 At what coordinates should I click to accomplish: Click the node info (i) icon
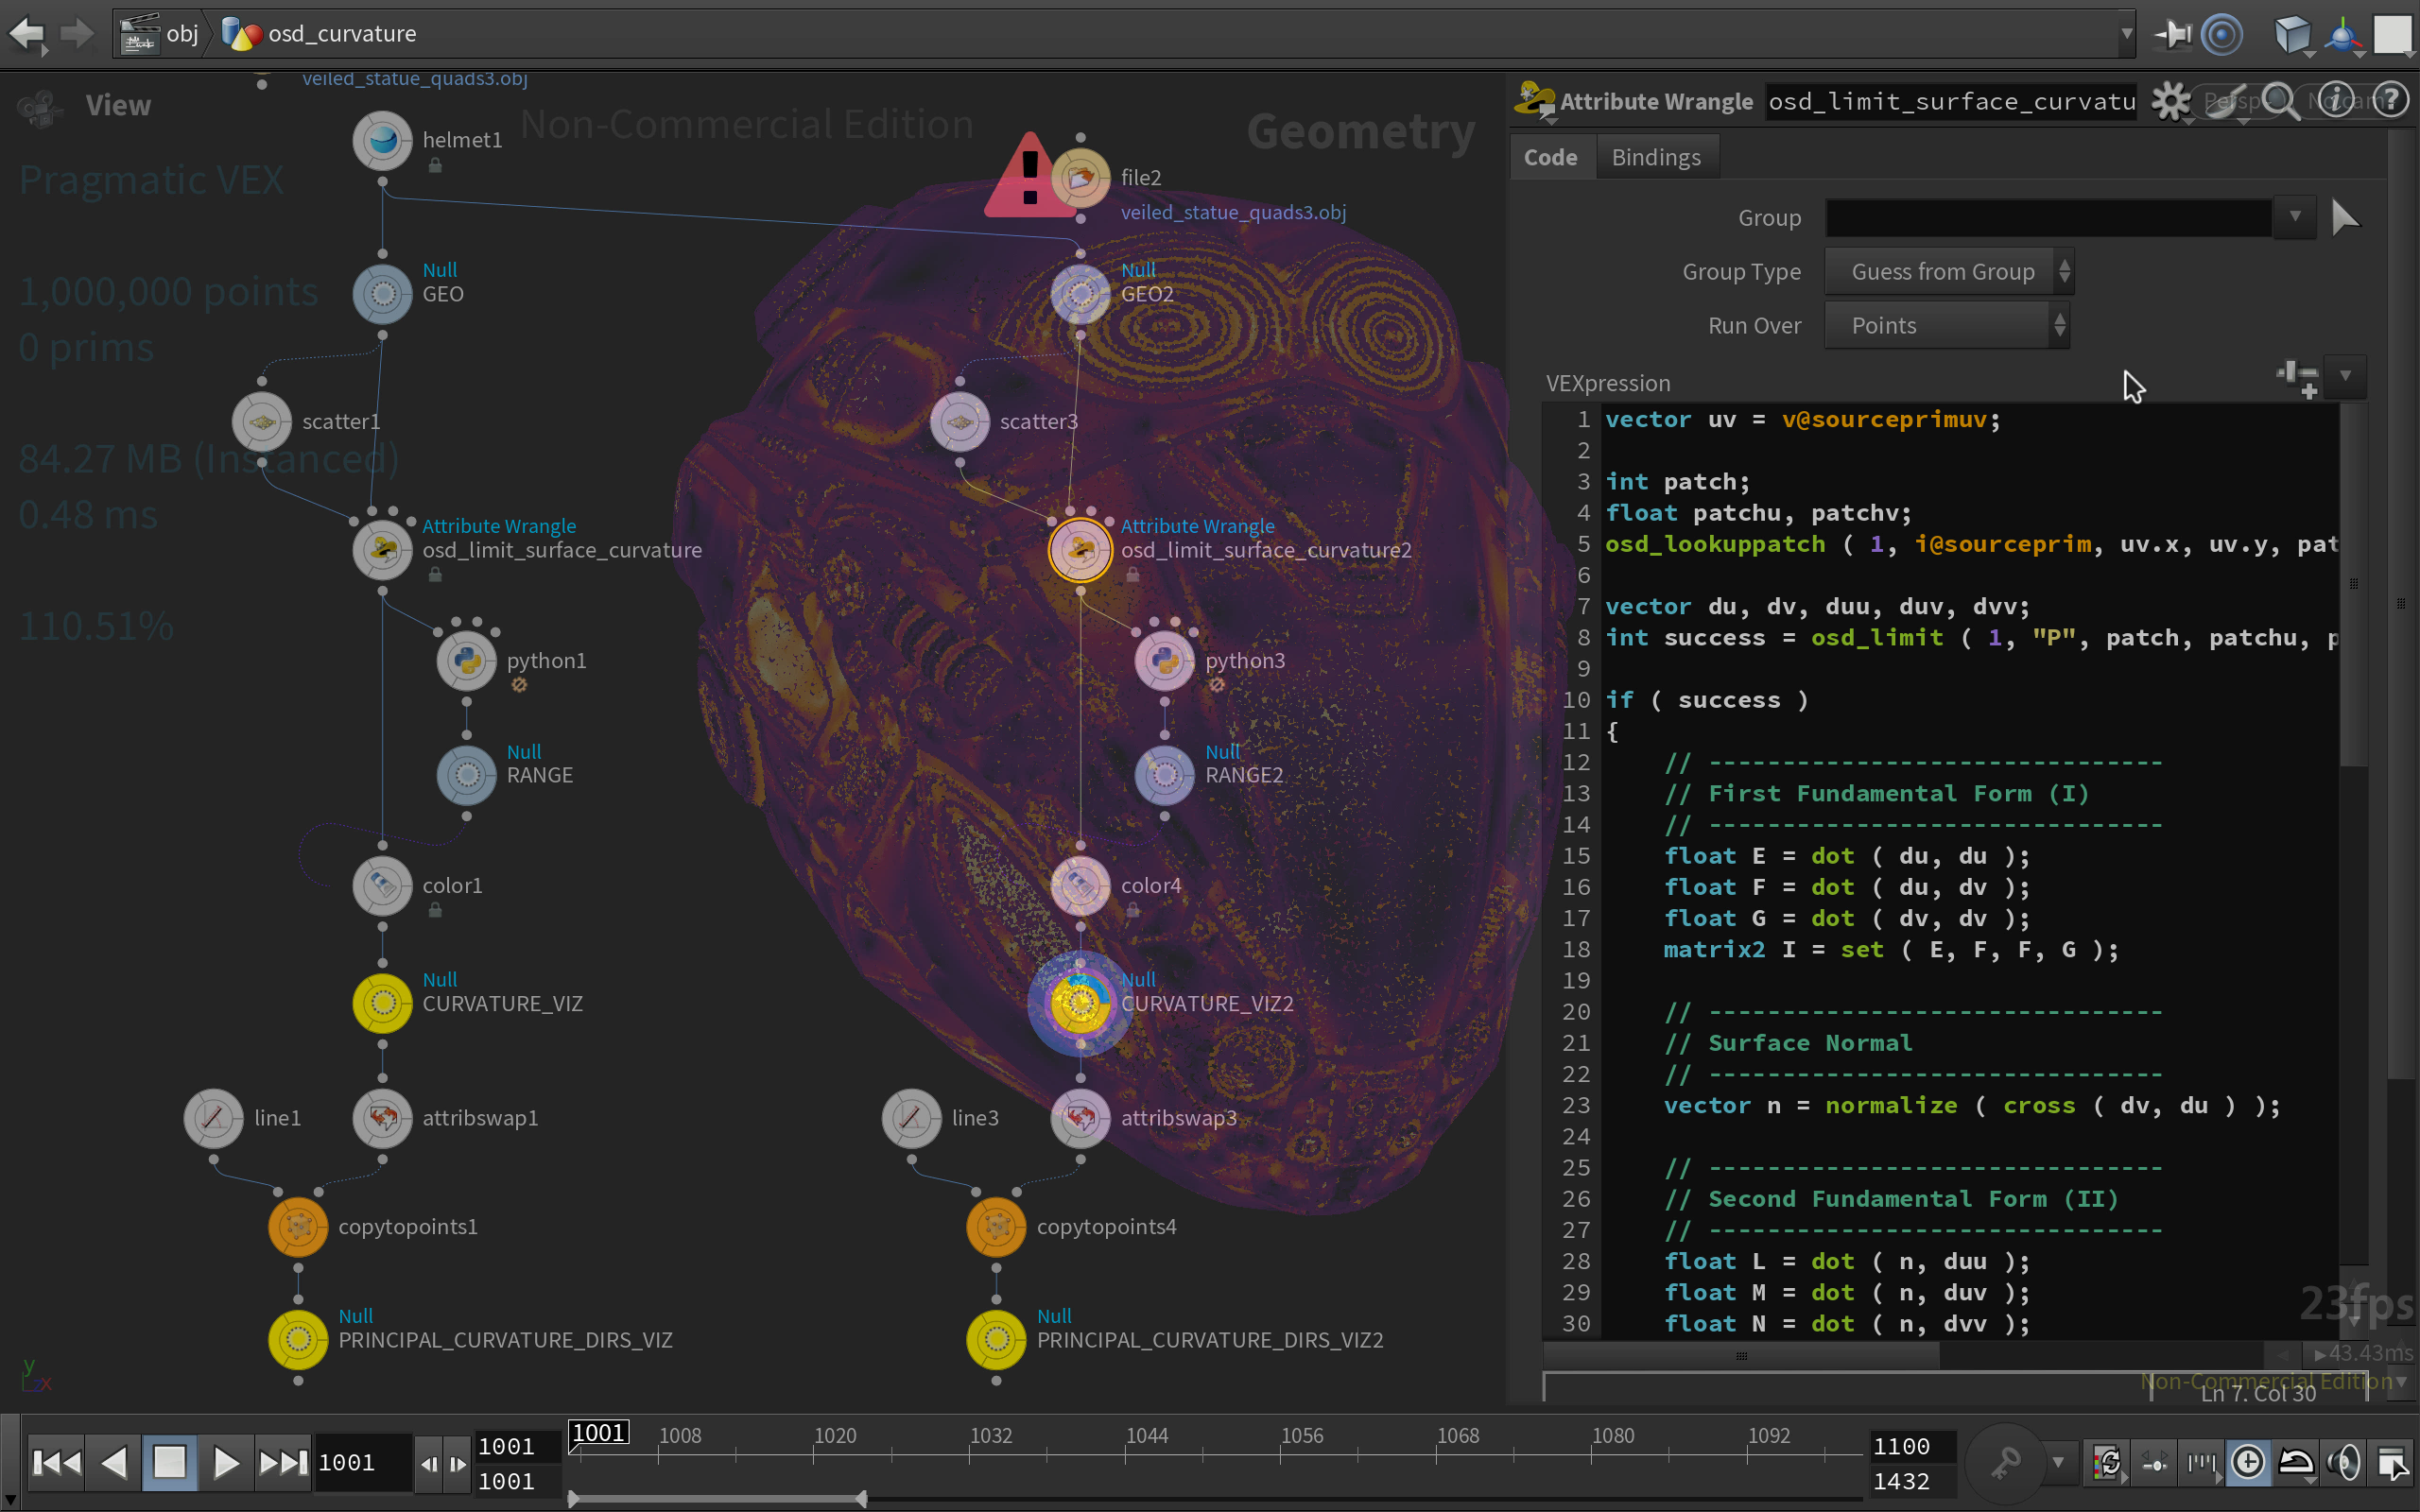coord(2336,101)
